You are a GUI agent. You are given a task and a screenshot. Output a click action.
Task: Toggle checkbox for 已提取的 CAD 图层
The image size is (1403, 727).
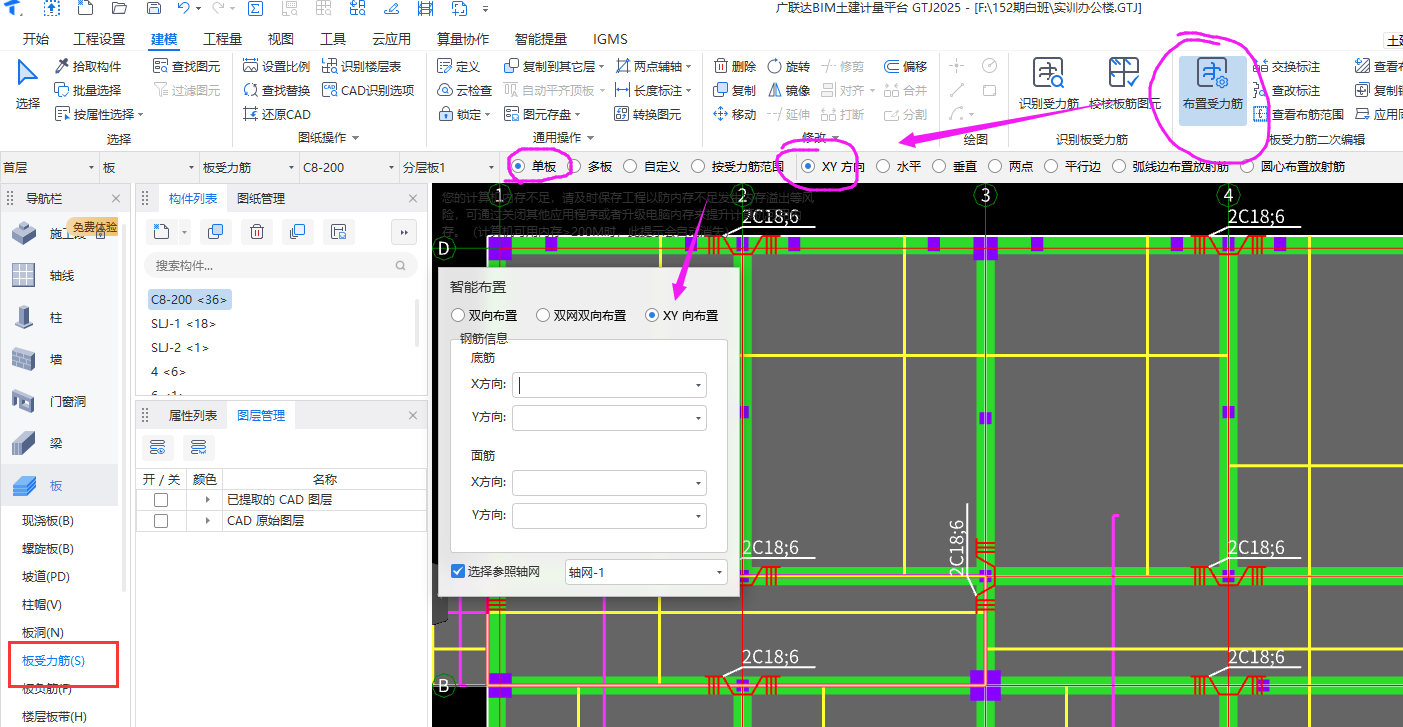click(161, 499)
